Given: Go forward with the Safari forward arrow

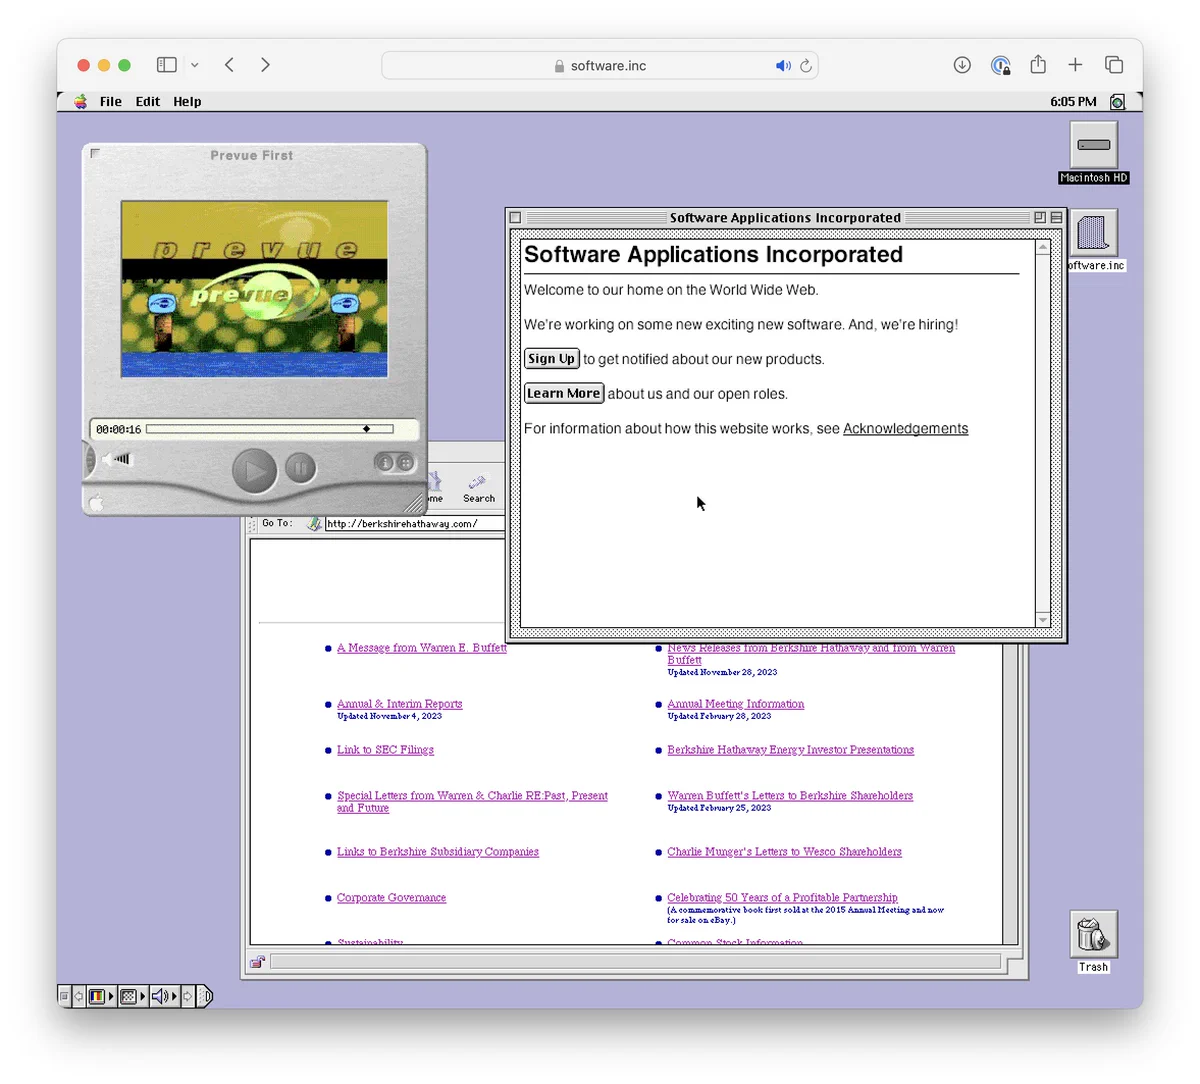Looking at the screenshot, I should click(265, 65).
